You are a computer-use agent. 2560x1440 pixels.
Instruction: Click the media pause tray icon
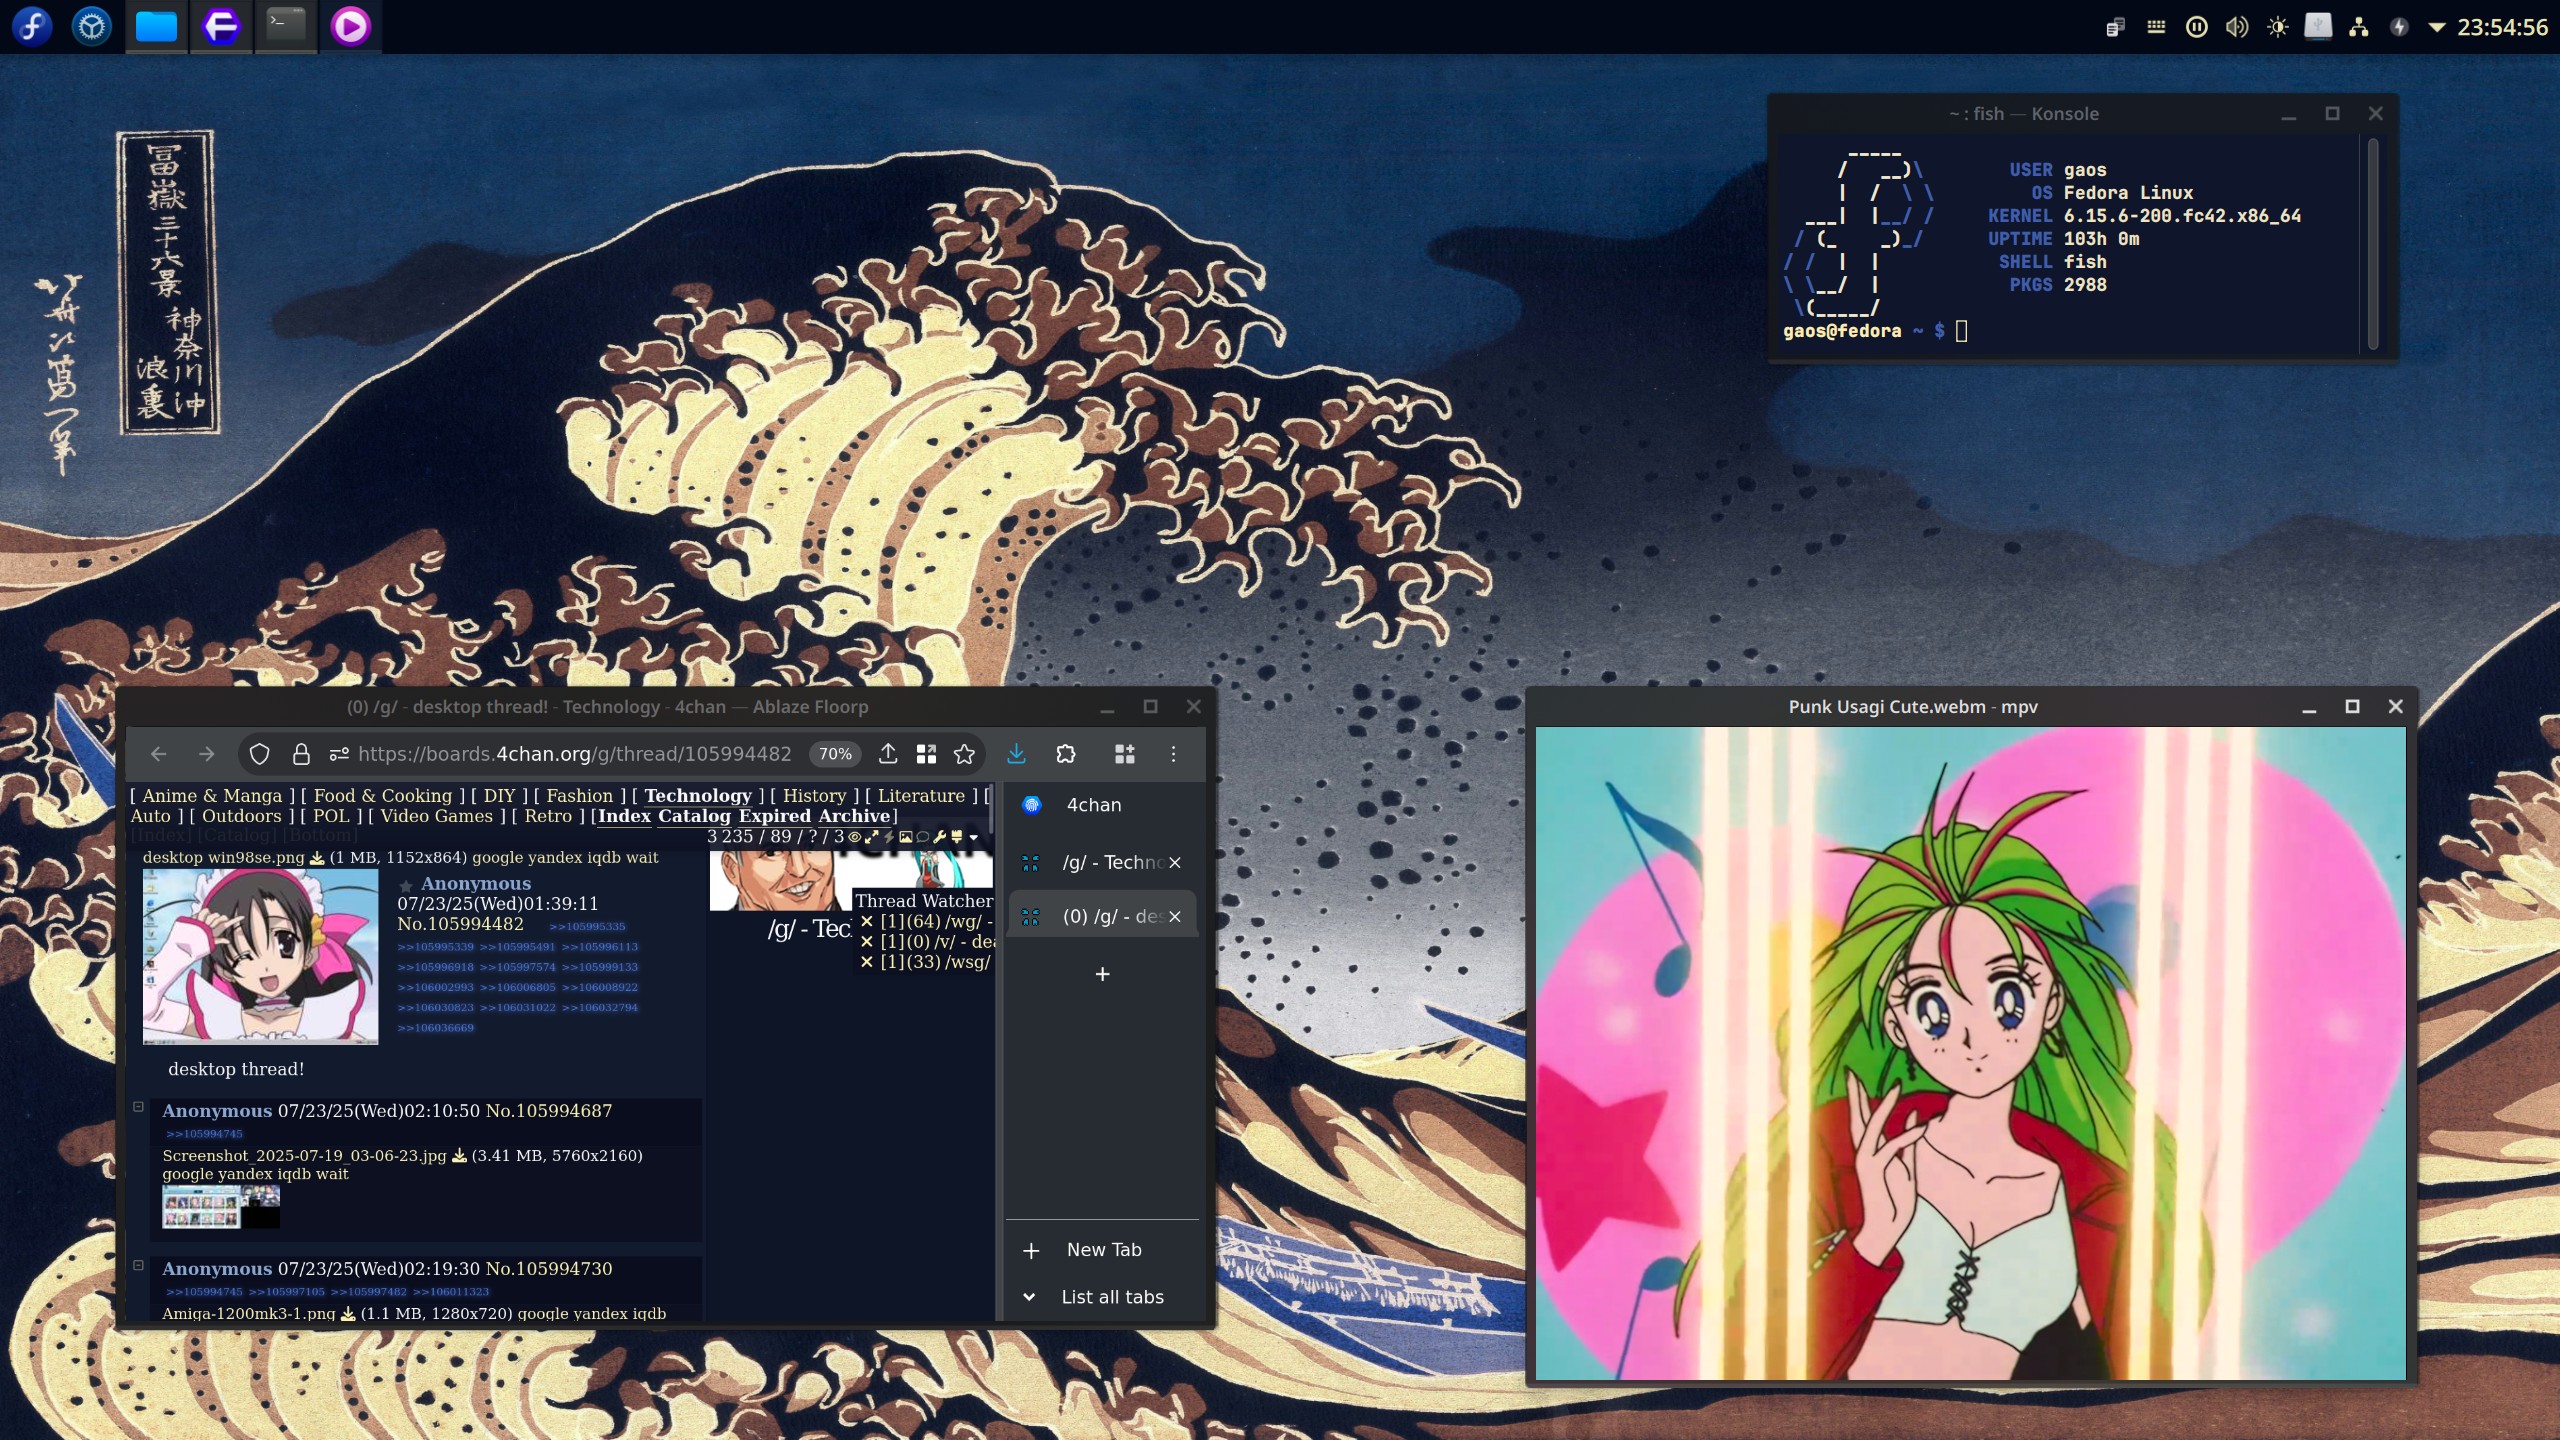point(2196,27)
